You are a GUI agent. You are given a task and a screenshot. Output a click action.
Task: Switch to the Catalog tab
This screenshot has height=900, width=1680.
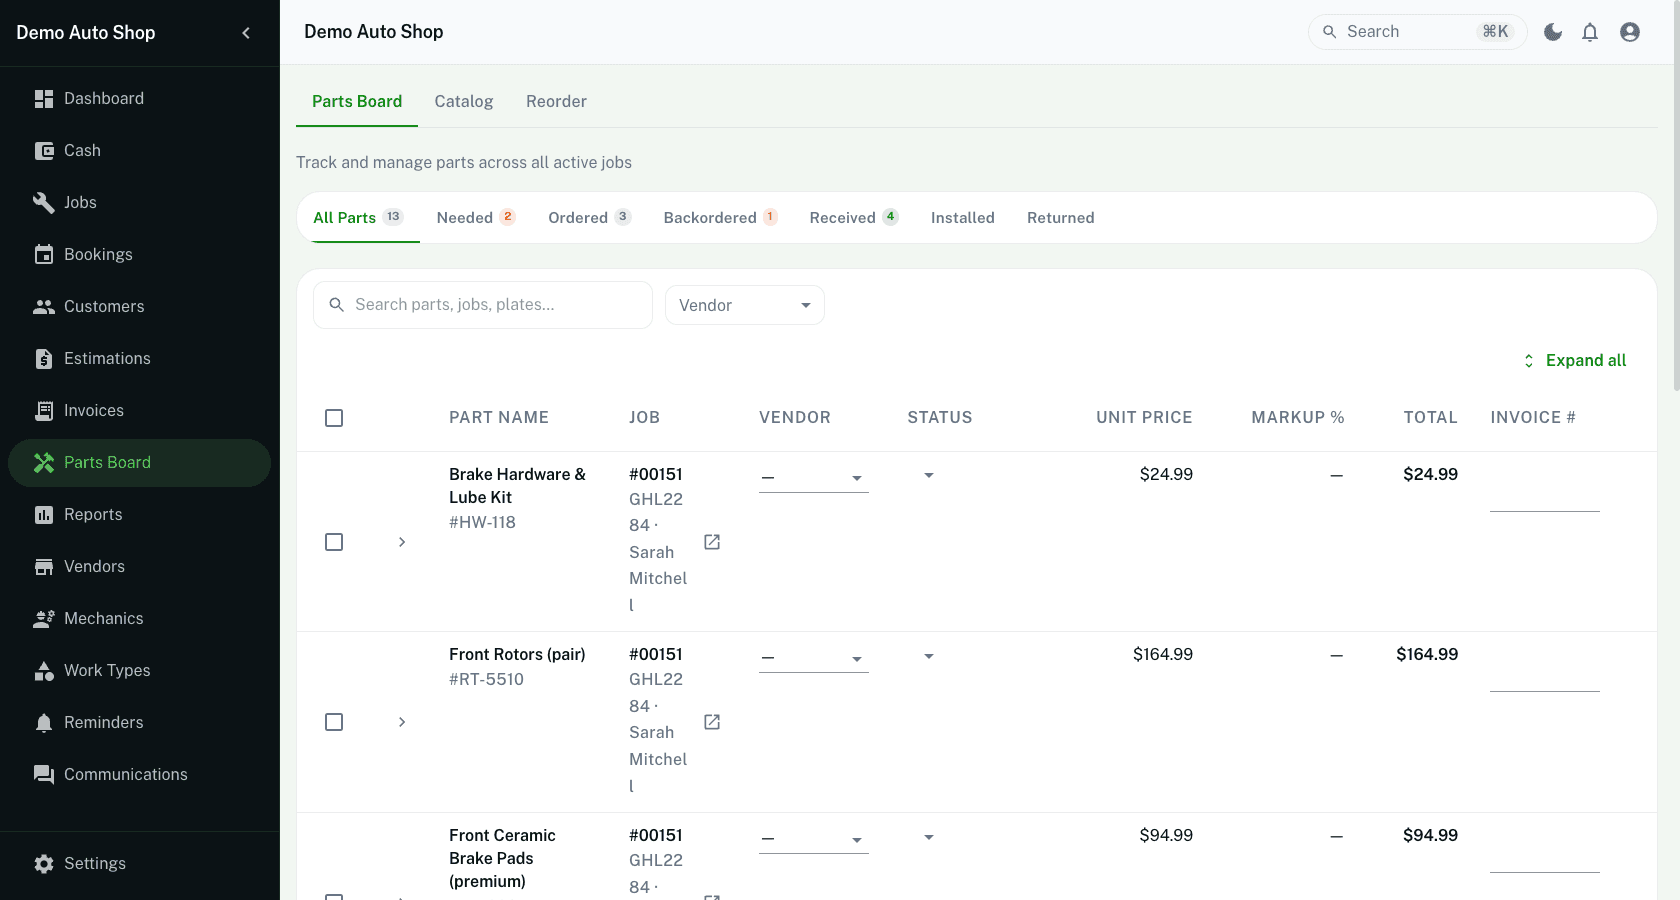(464, 101)
